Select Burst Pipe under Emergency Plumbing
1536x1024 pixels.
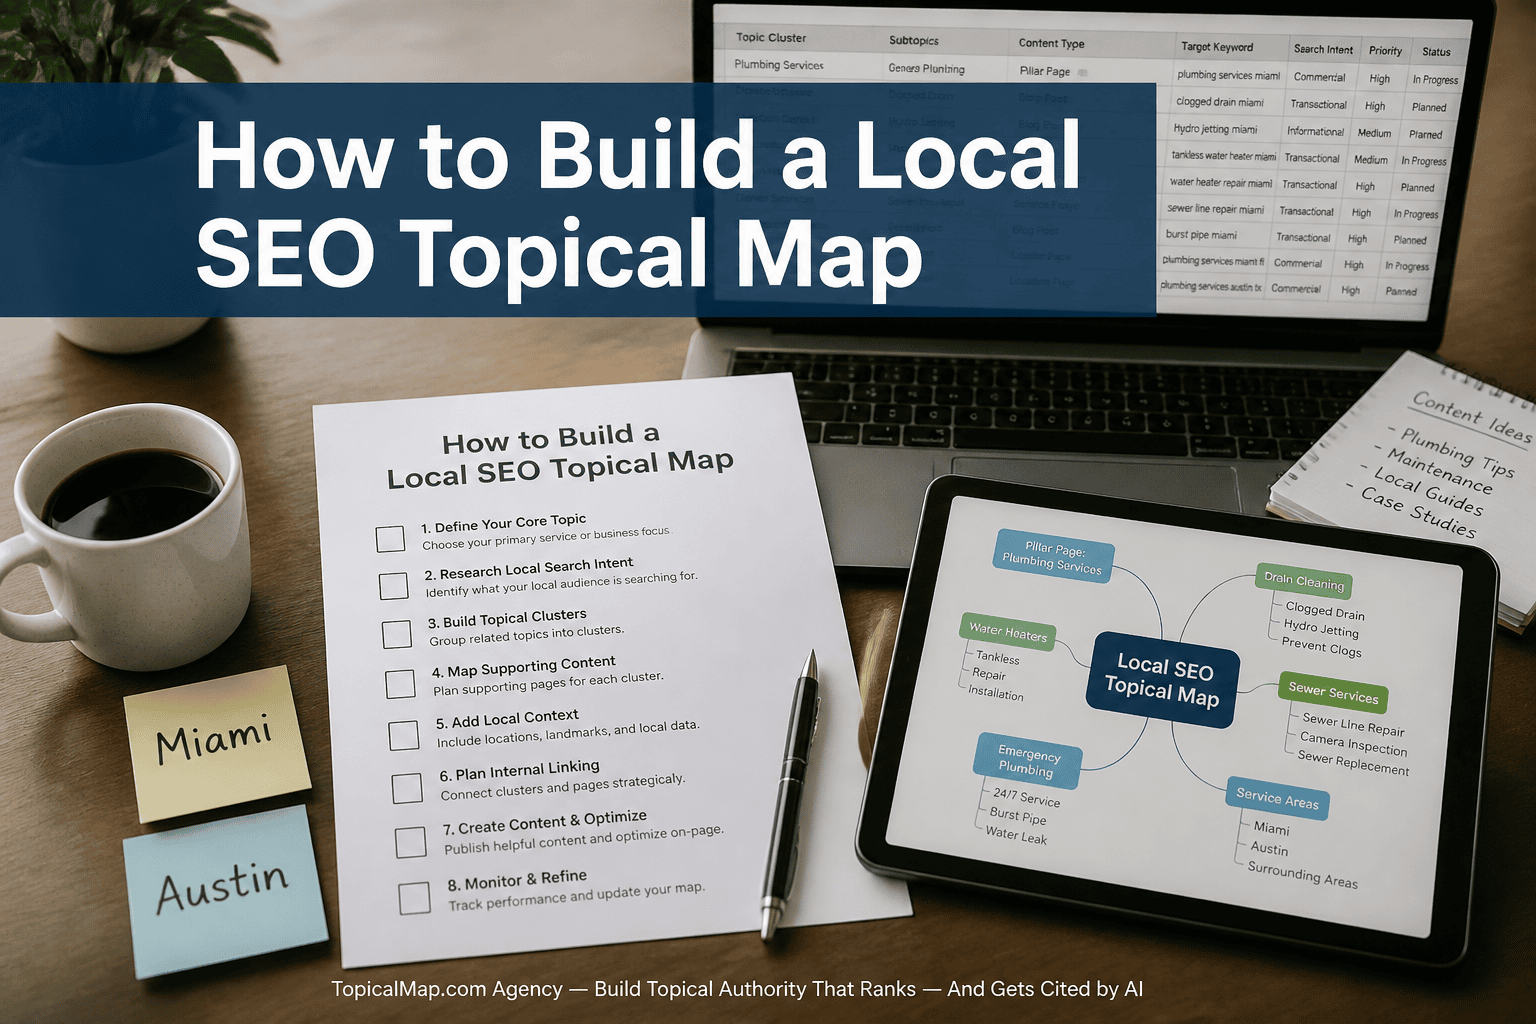tap(1018, 816)
